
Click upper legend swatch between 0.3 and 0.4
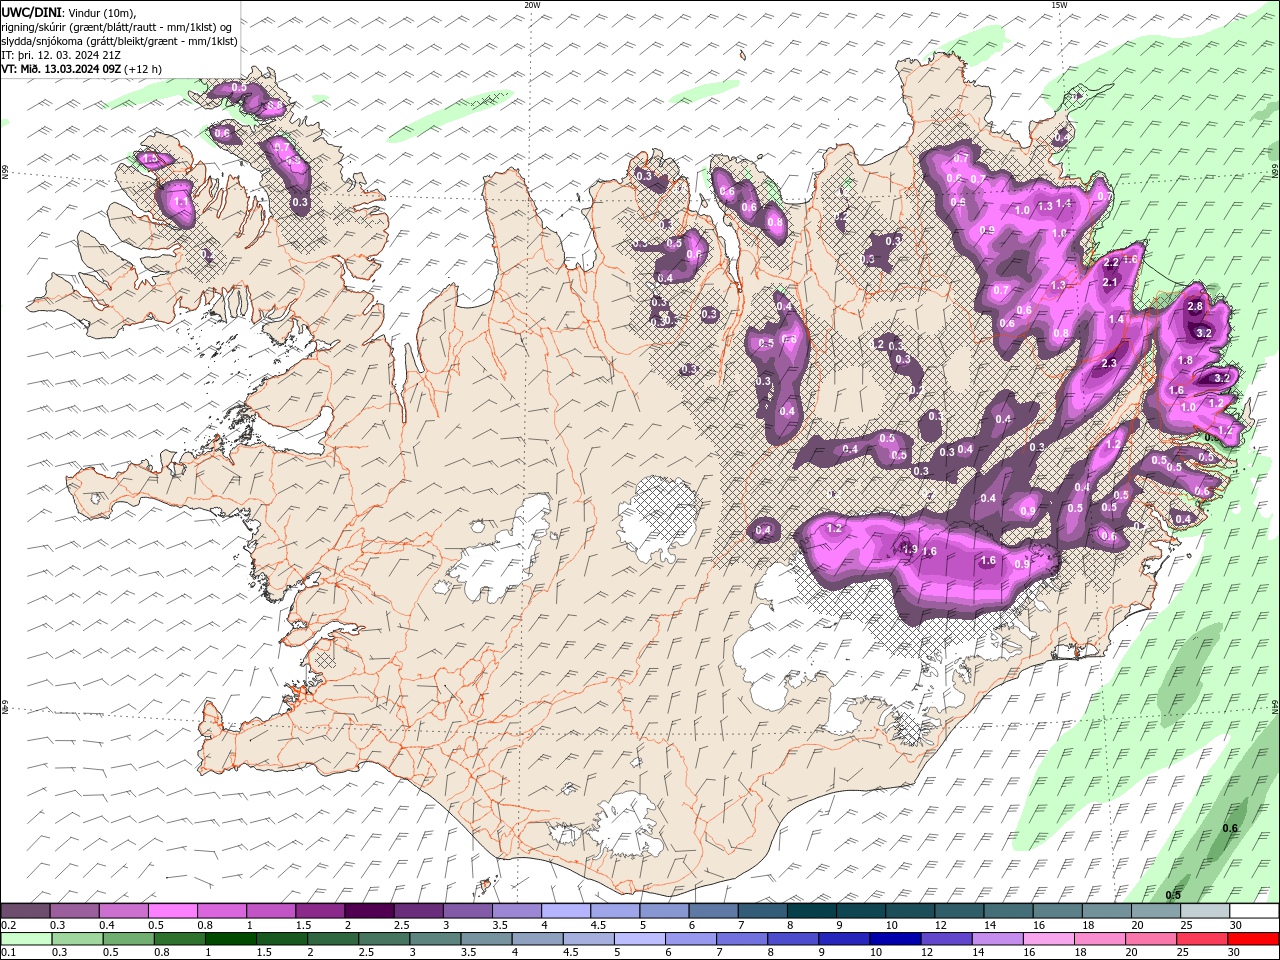point(74,911)
